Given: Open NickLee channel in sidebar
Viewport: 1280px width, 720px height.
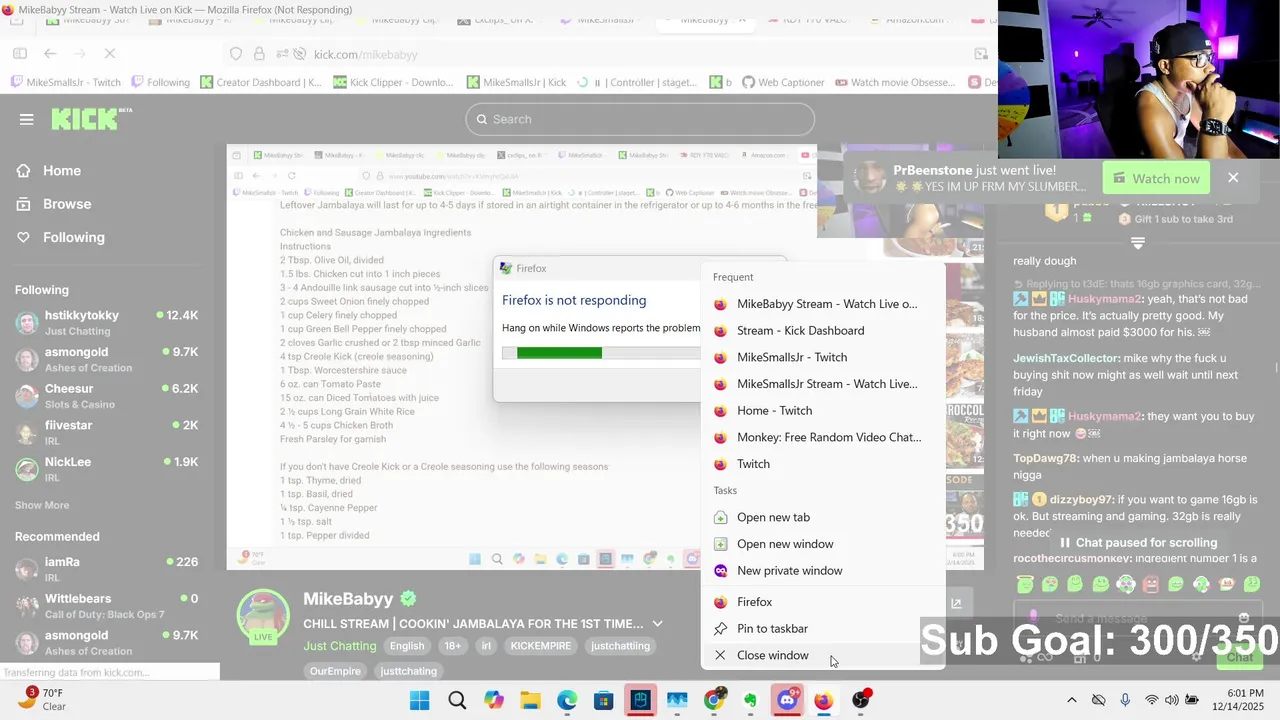Looking at the screenshot, I should (x=106, y=469).
